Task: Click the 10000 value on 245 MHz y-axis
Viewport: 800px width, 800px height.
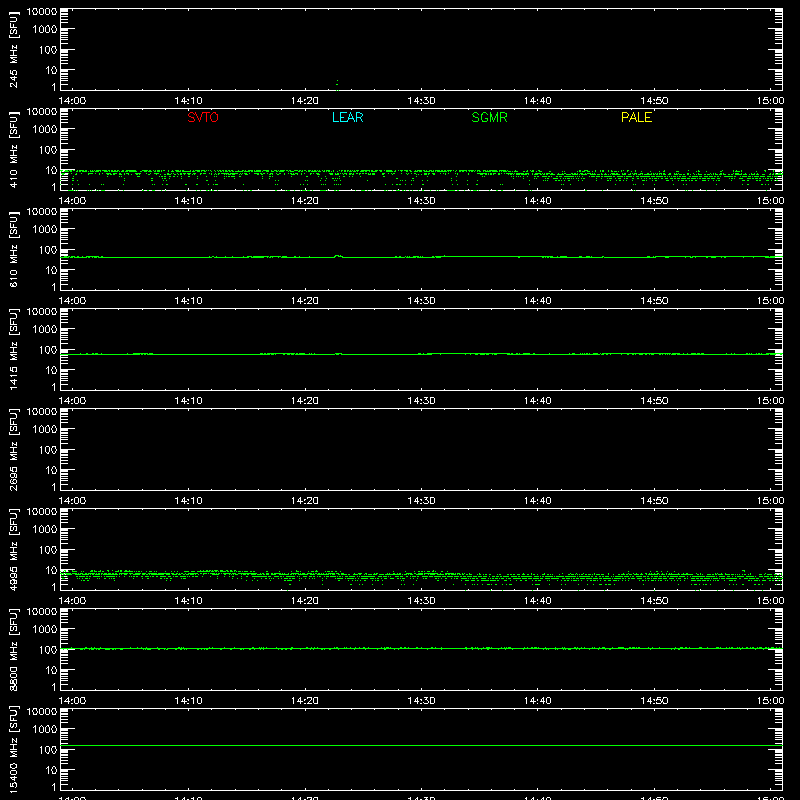Action: pyautogui.click(x=42, y=12)
